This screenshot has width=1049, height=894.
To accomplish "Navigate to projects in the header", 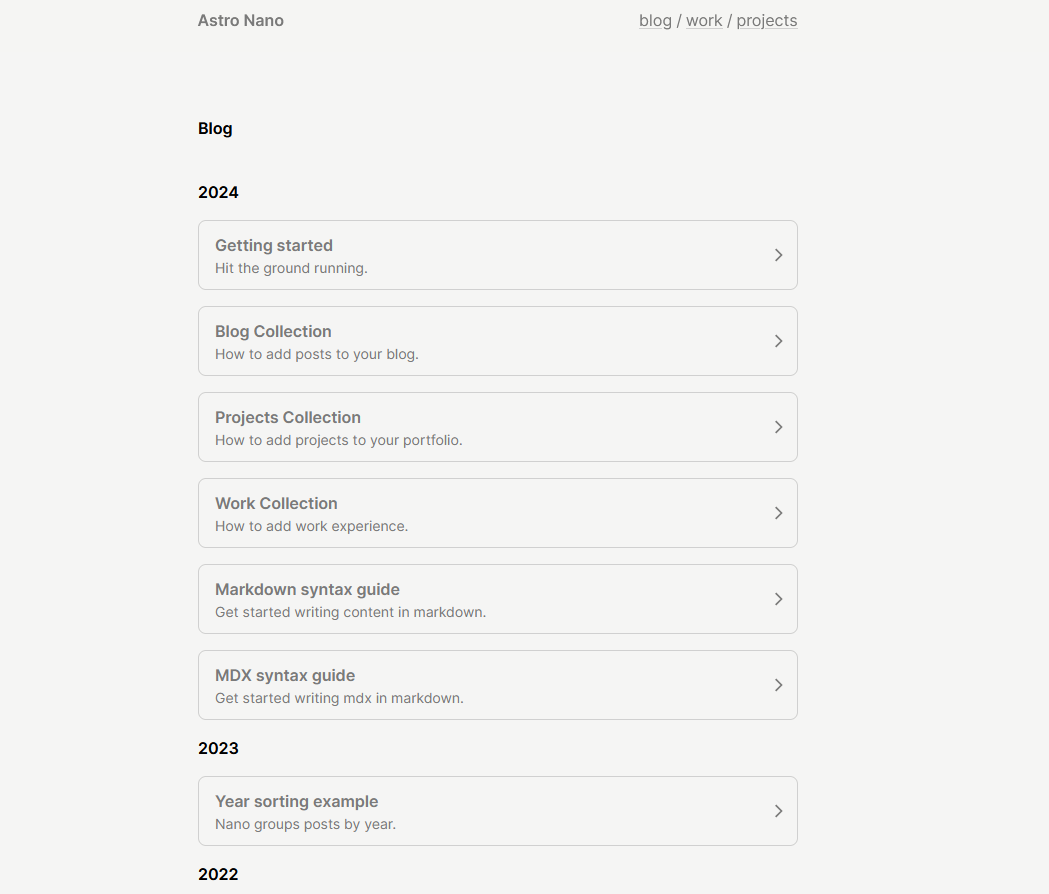I will click(x=767, y=21).
